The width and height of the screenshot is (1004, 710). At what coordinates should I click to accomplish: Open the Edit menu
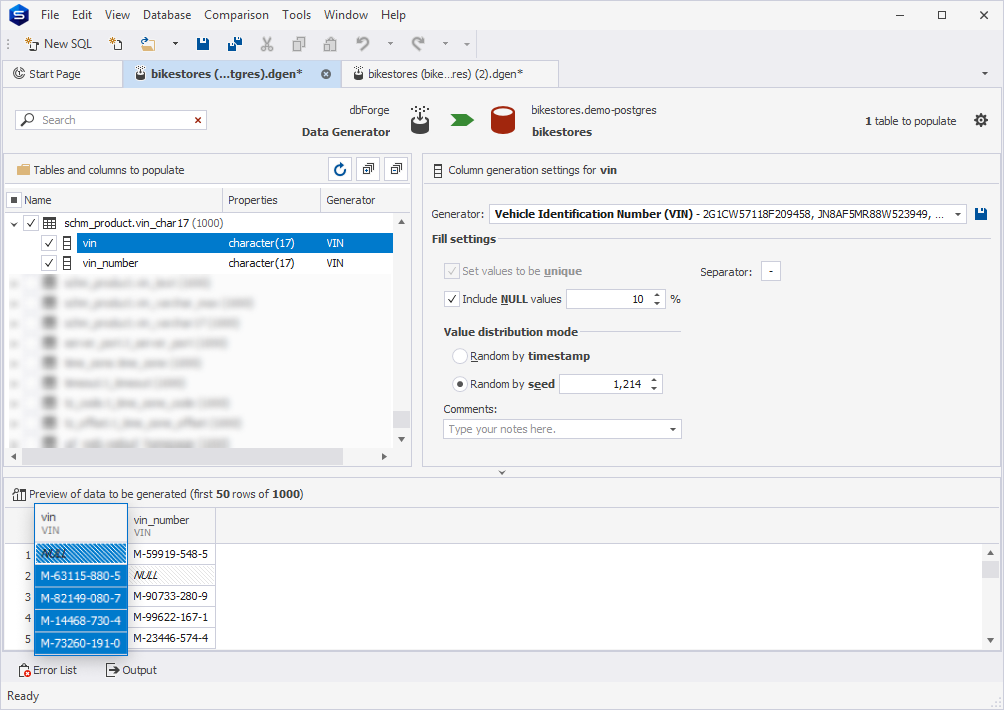(x=81, y=15)
